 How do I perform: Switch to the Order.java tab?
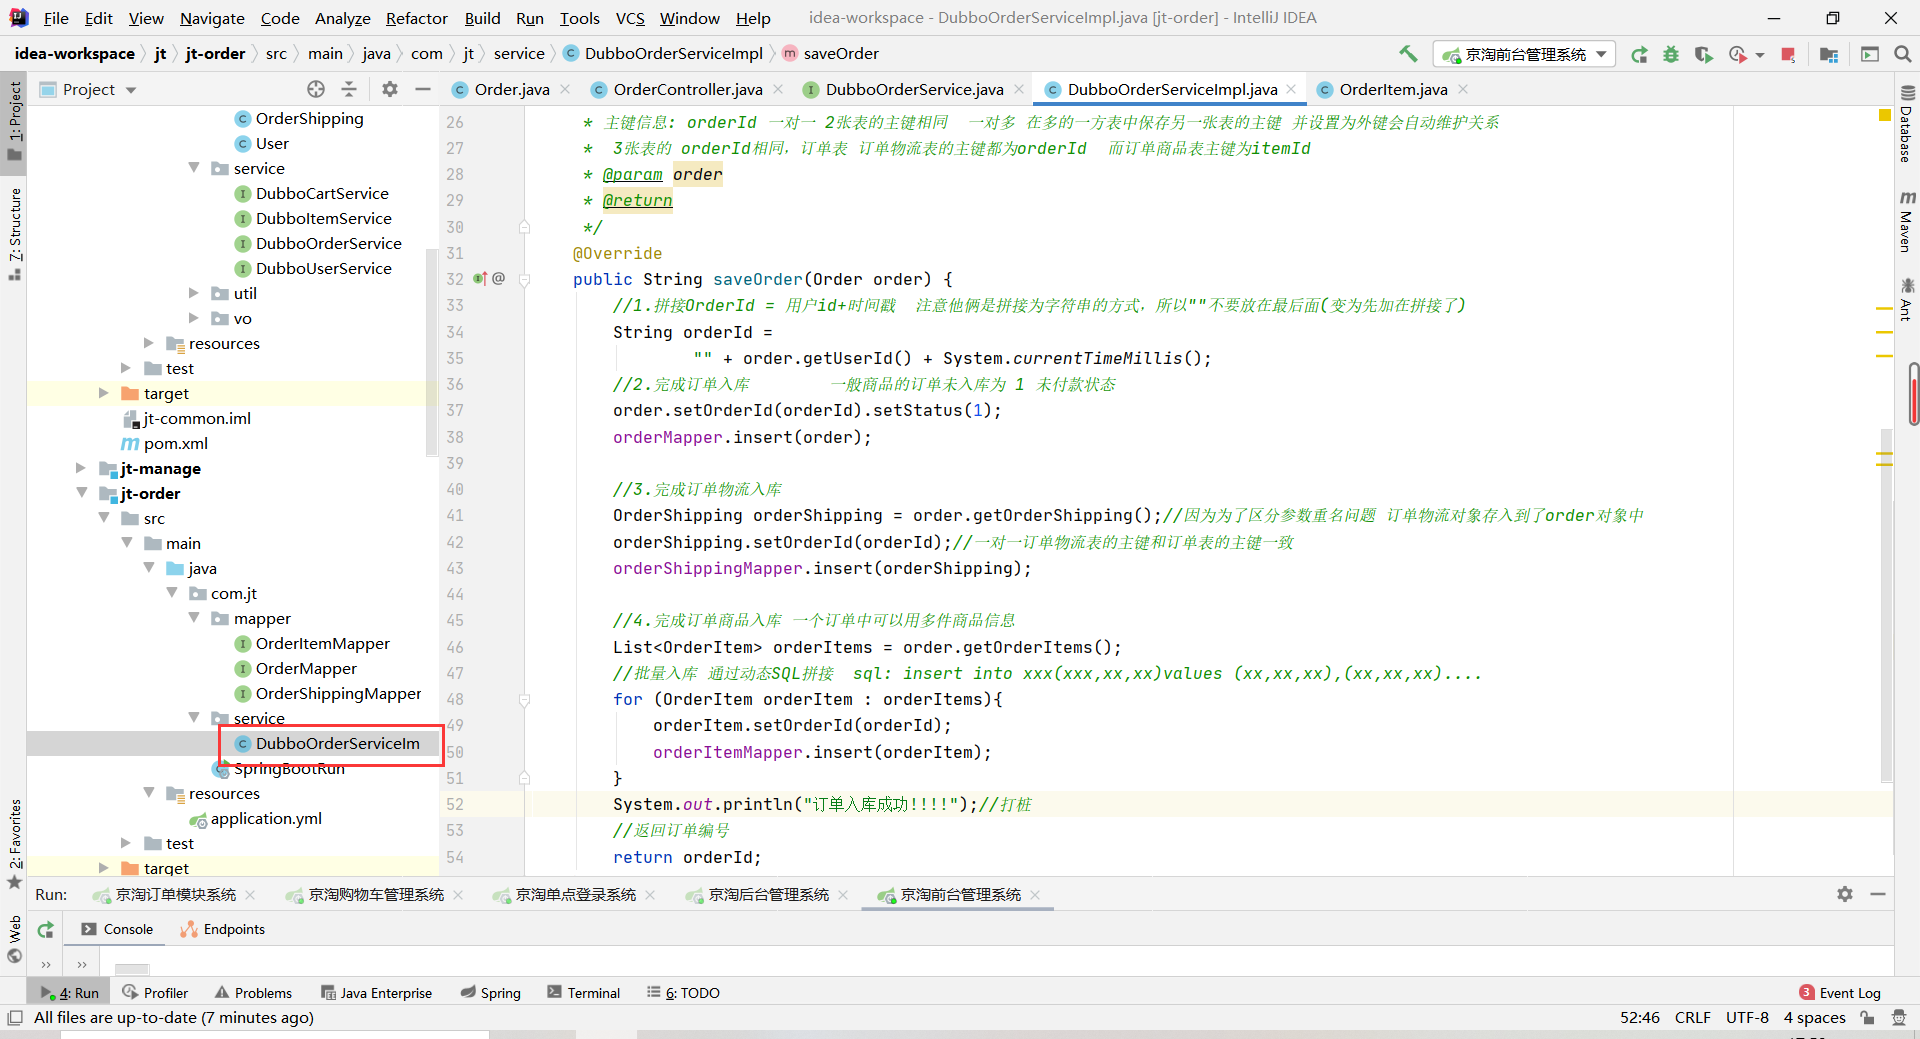511,89
